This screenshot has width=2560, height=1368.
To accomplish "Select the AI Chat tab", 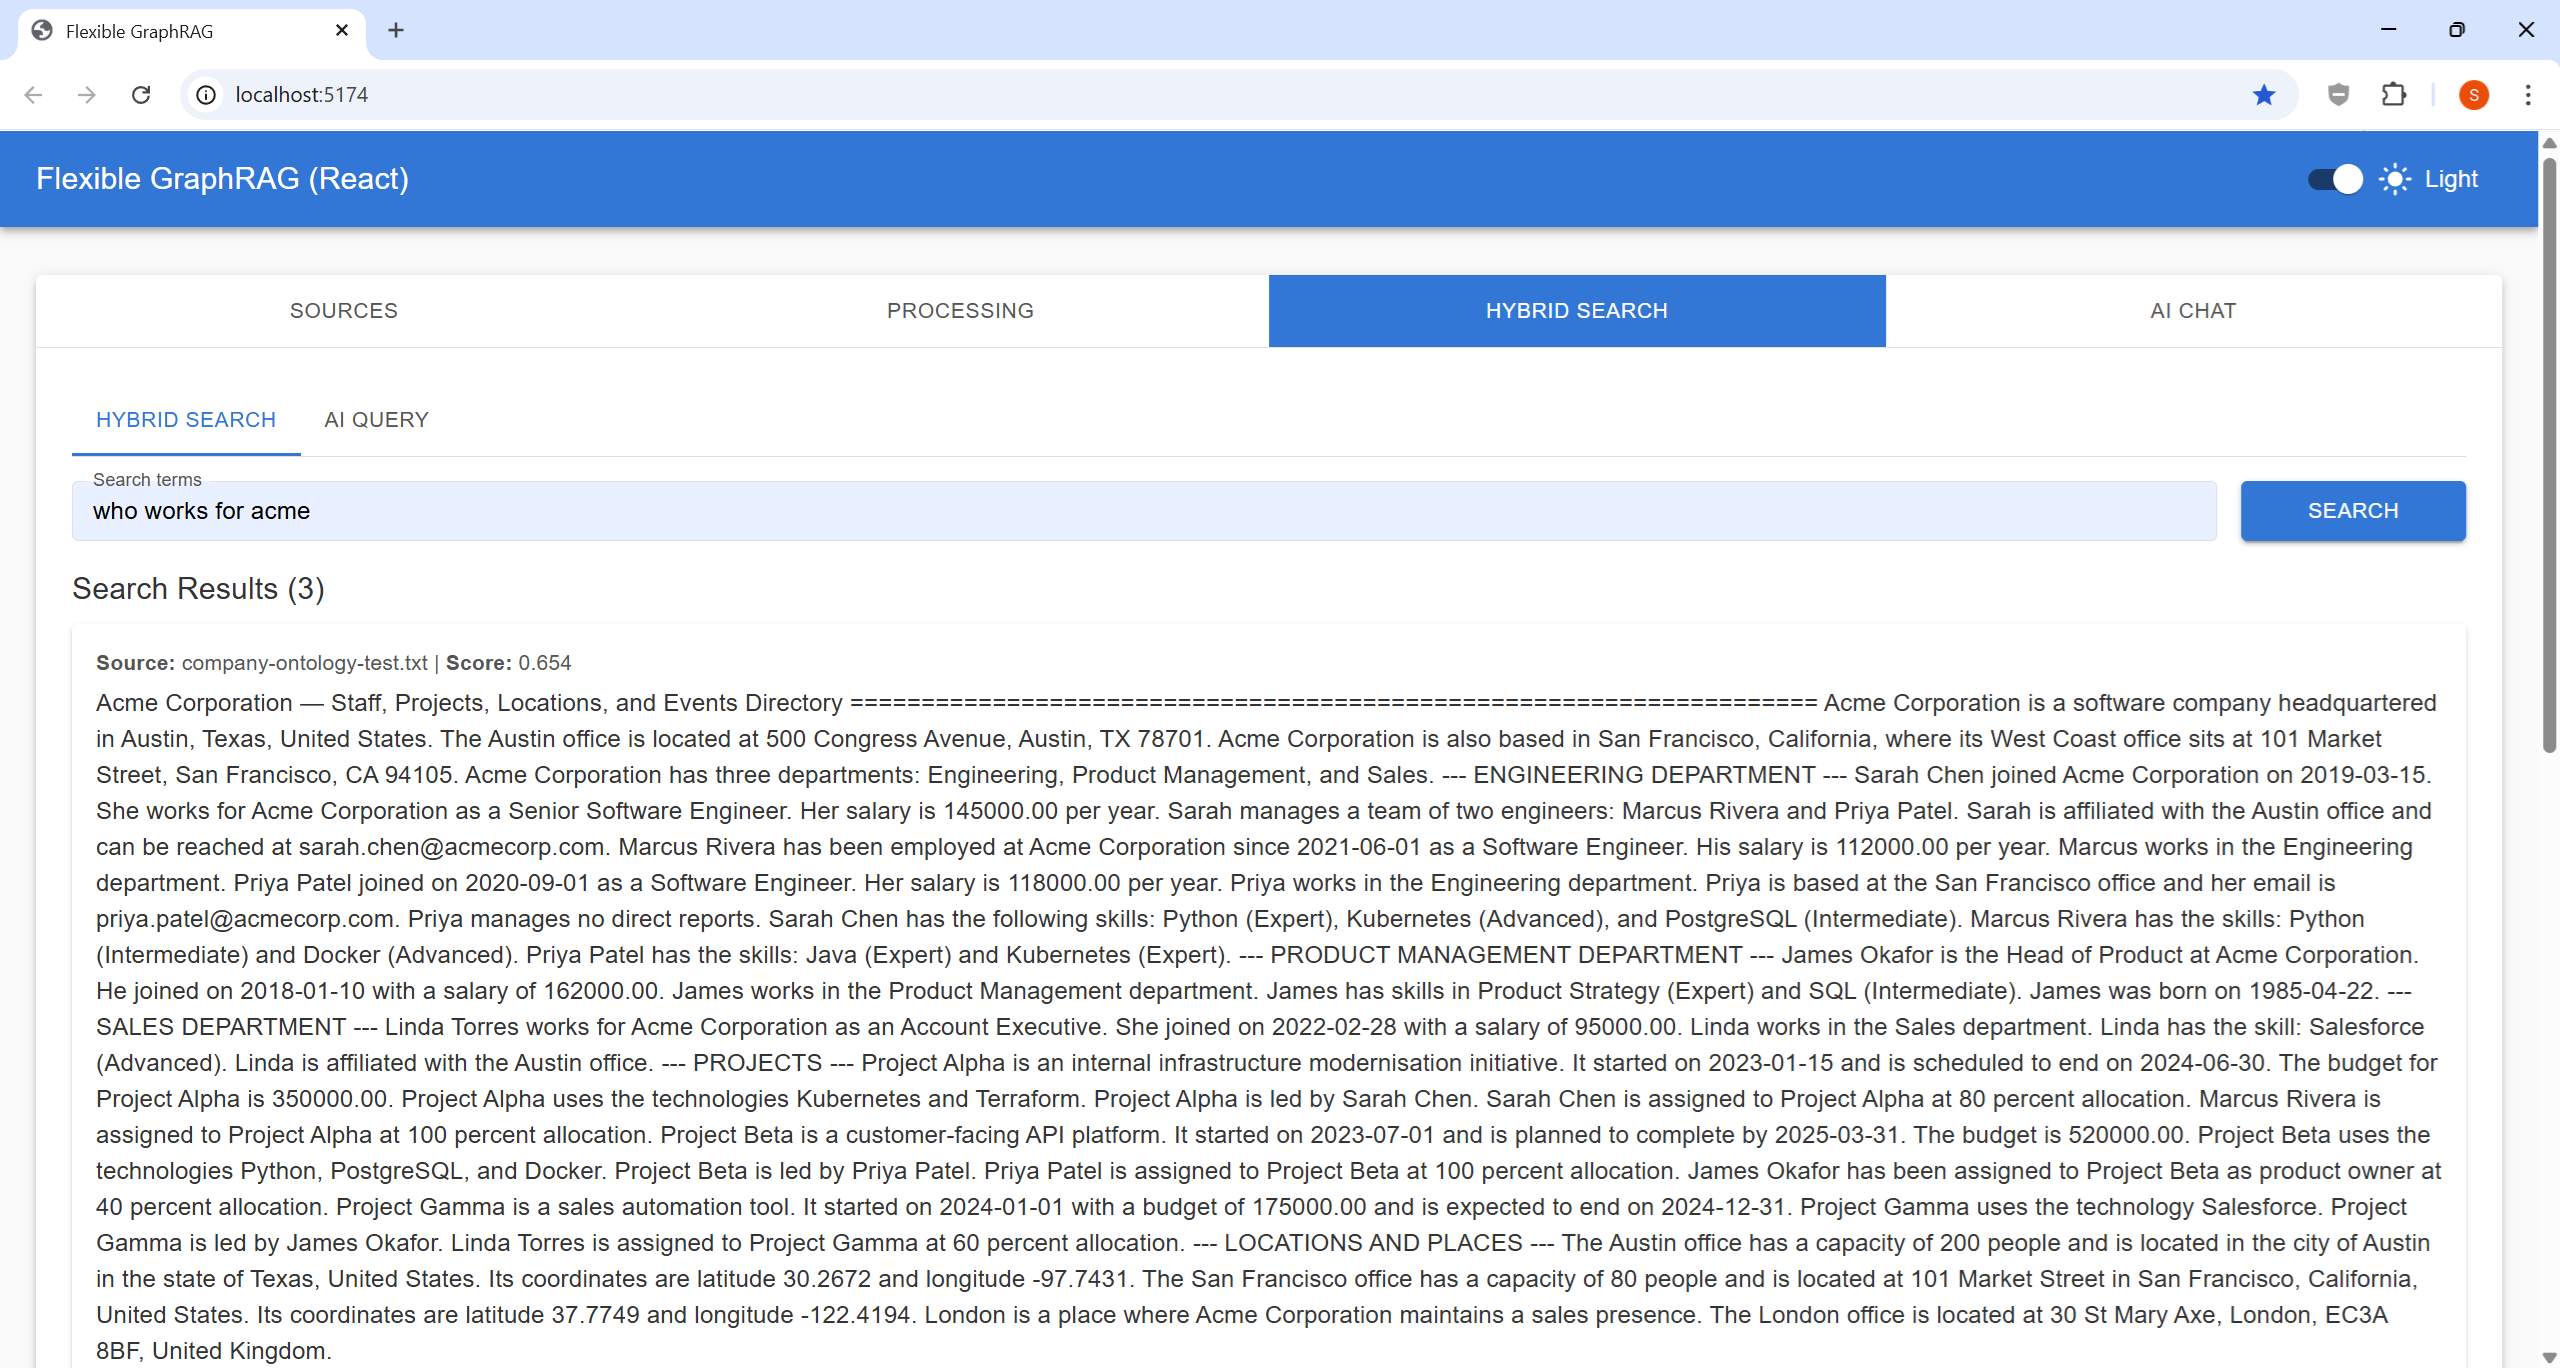I will [2193, 311].
